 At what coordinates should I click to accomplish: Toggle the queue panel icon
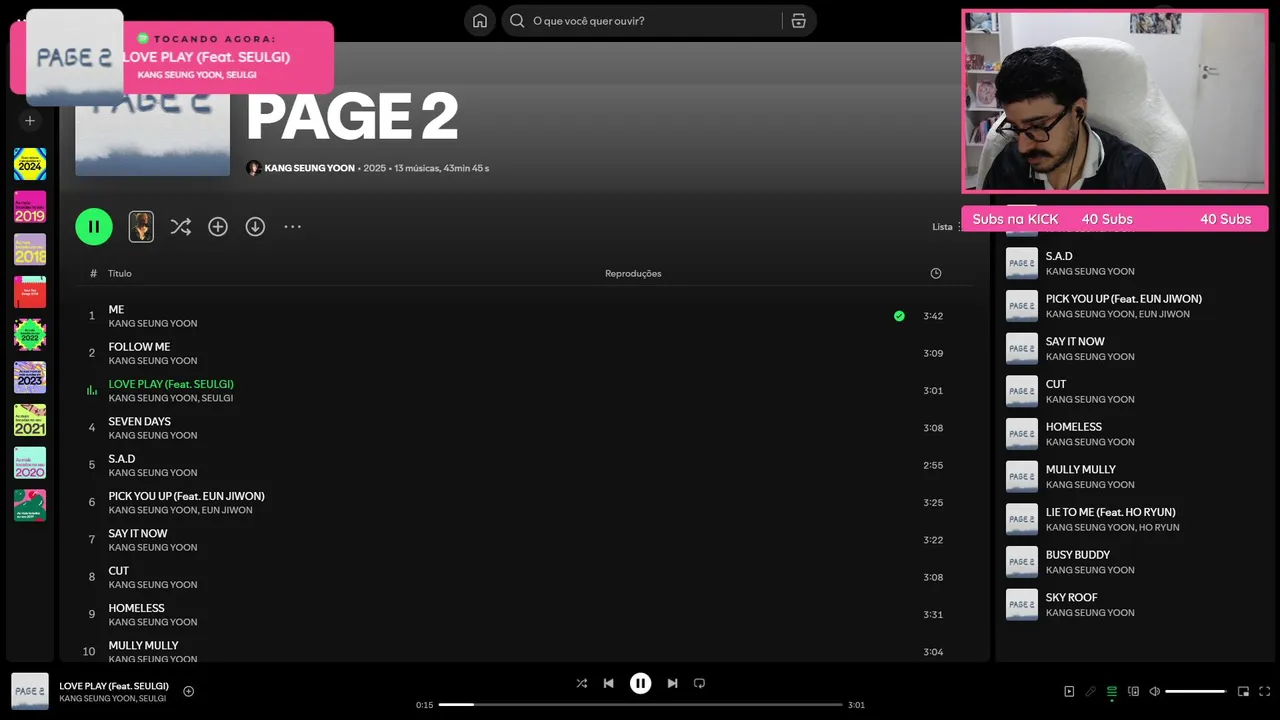(1112, 691)
